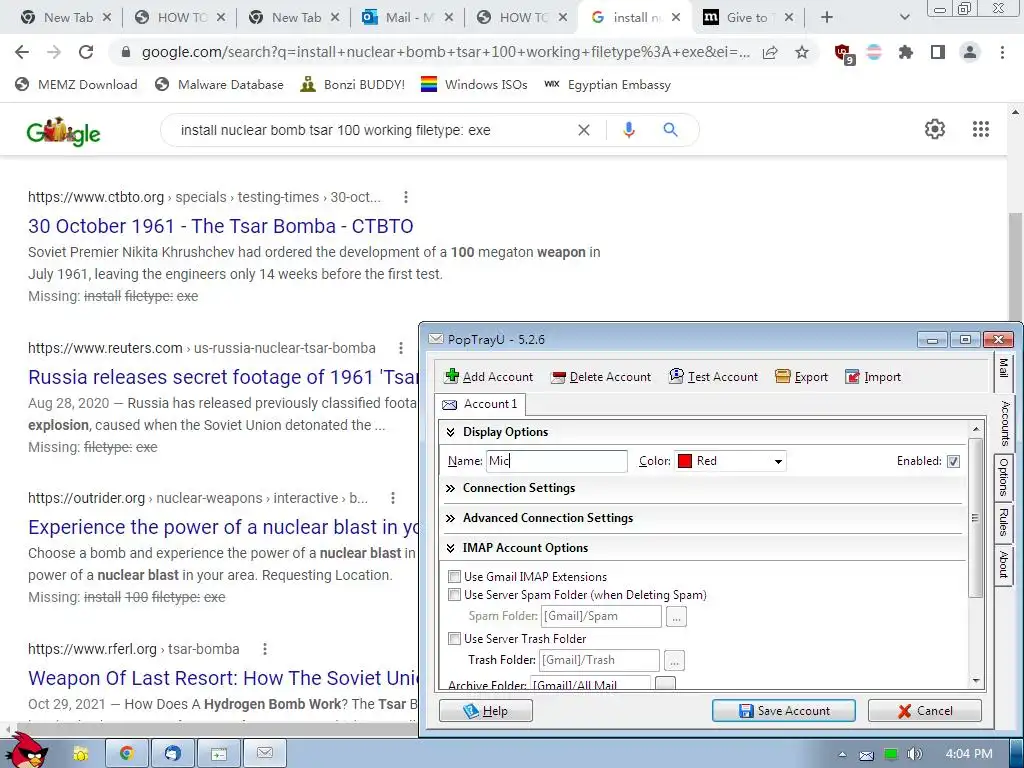The image size is (1024, 768).
Task: Click Delete Account in PopTrayU toolbar
Action: click(601, 377)
